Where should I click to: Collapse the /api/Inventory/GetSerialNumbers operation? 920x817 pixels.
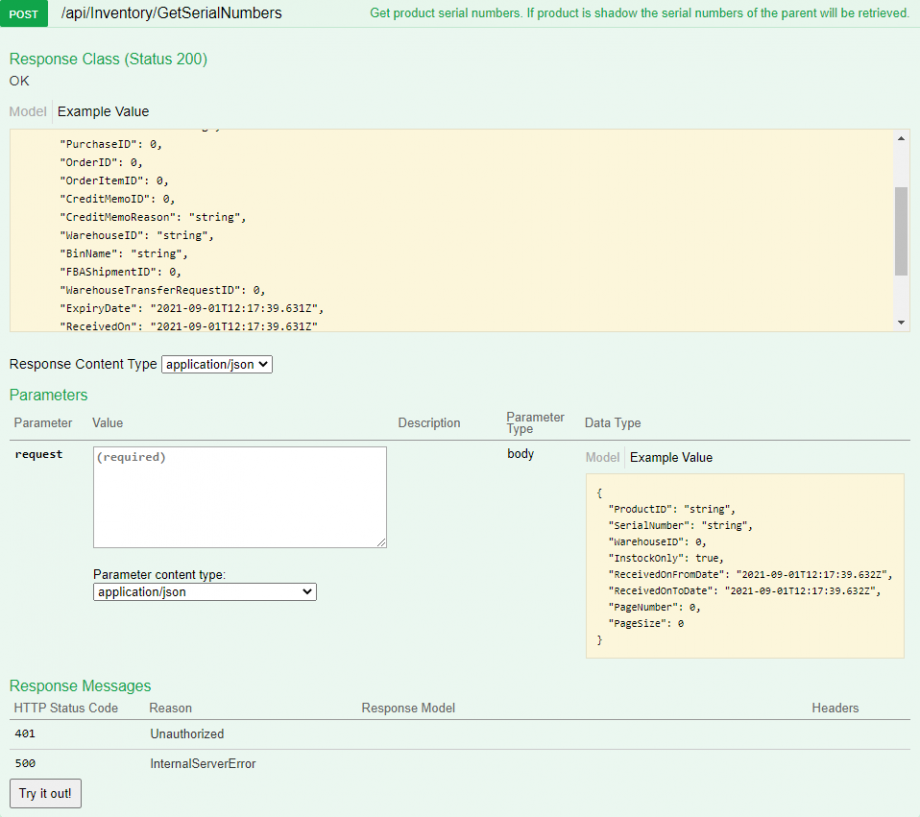click(170, 13)
